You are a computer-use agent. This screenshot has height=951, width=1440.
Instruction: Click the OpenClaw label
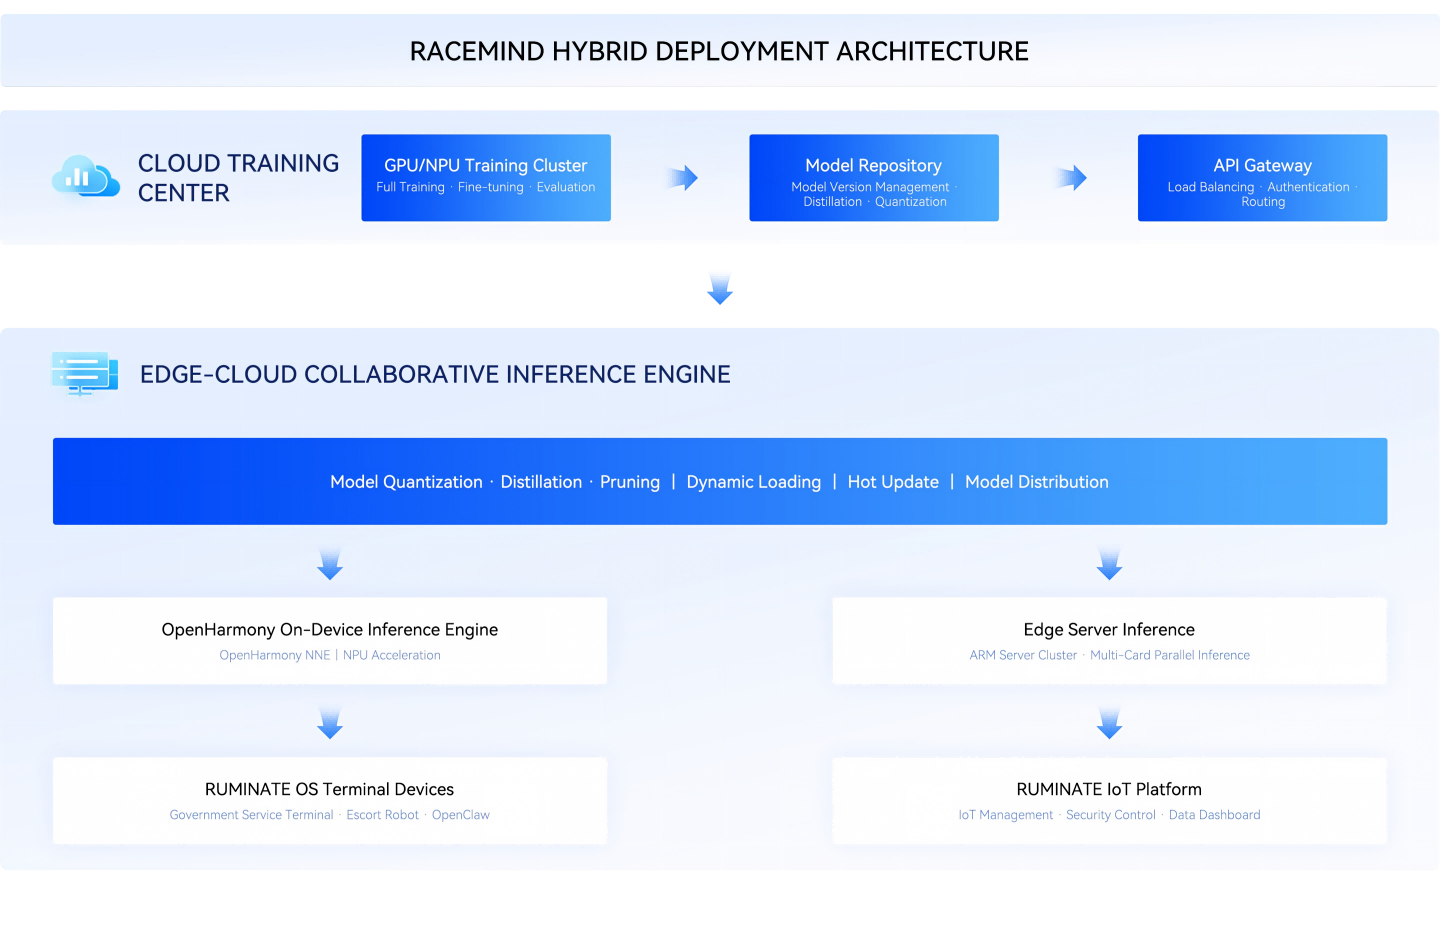point(461,815)
